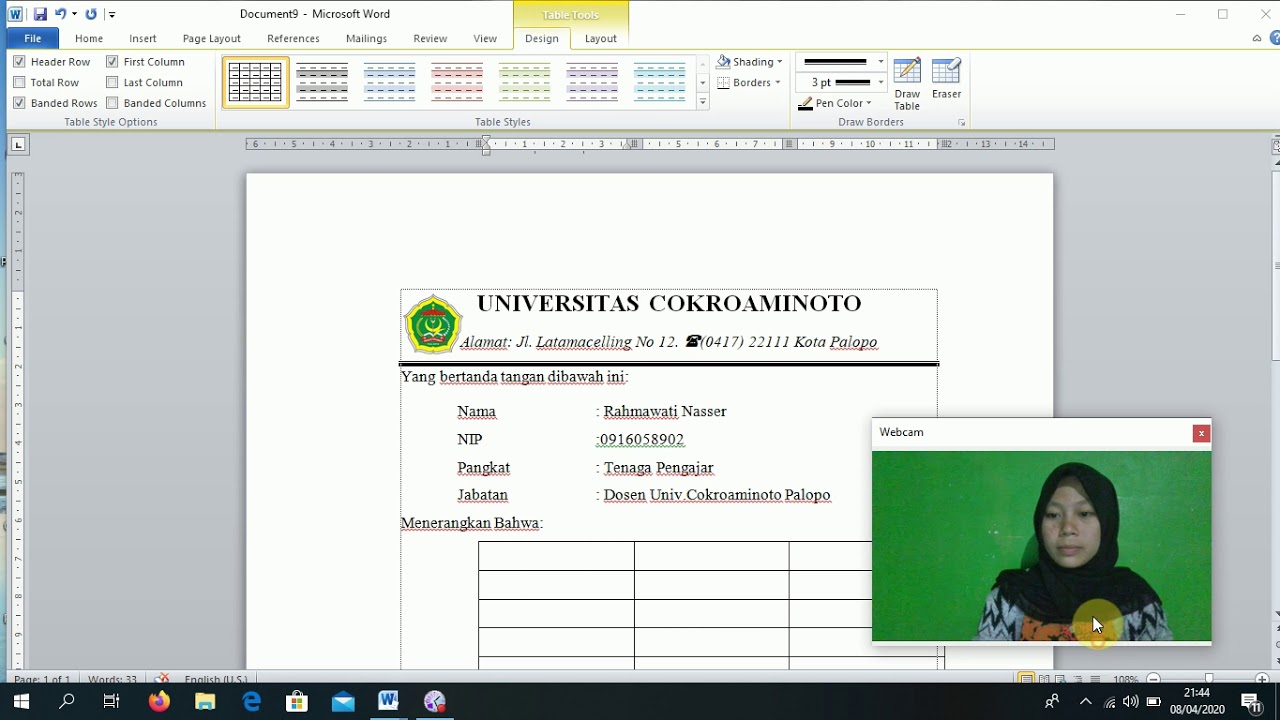Image resolution: width=1280 pixels, height=720 pixels.
Task: Apply the gray Light Shading table style
Action: coord(322,82)
